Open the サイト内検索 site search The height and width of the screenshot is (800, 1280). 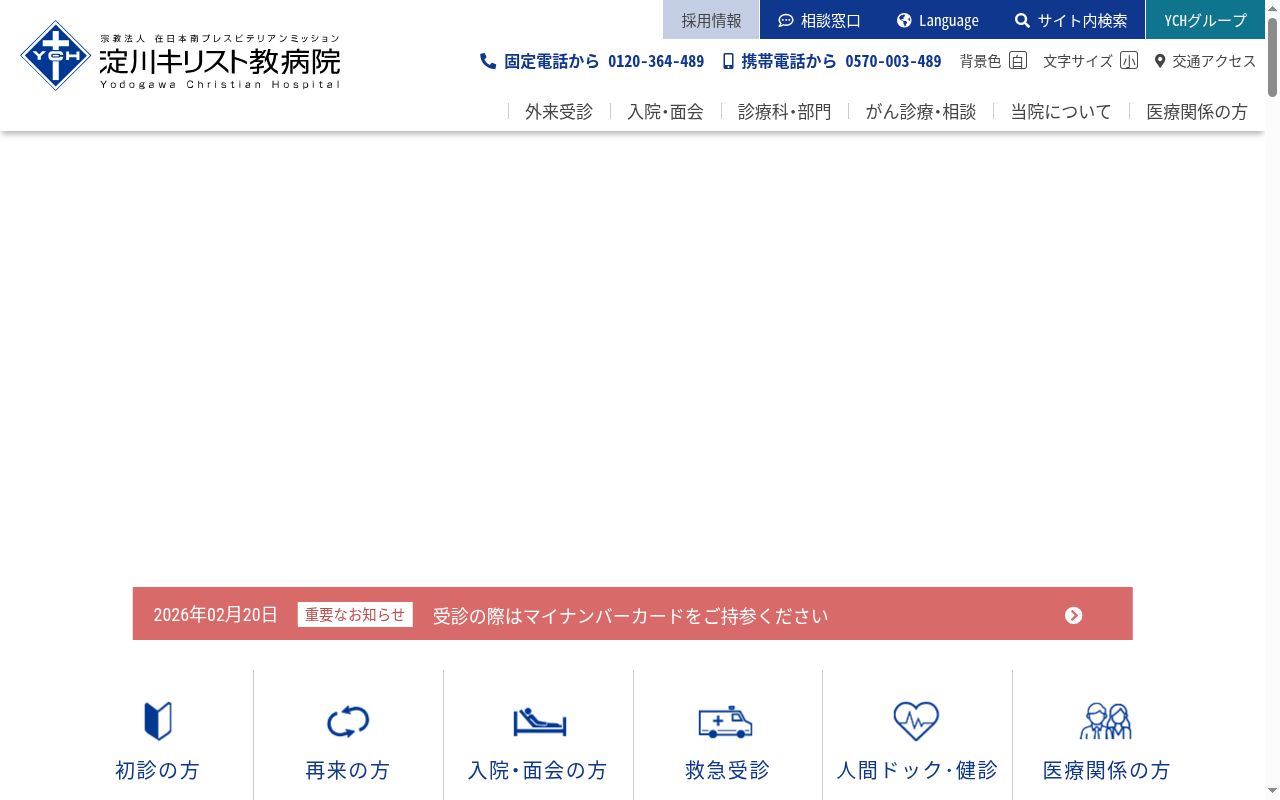[1071, 20]
